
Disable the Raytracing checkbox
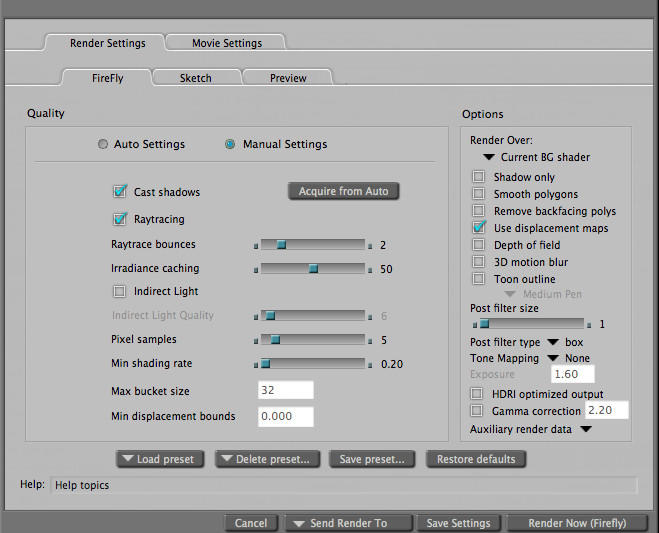[x=120, y=219]
